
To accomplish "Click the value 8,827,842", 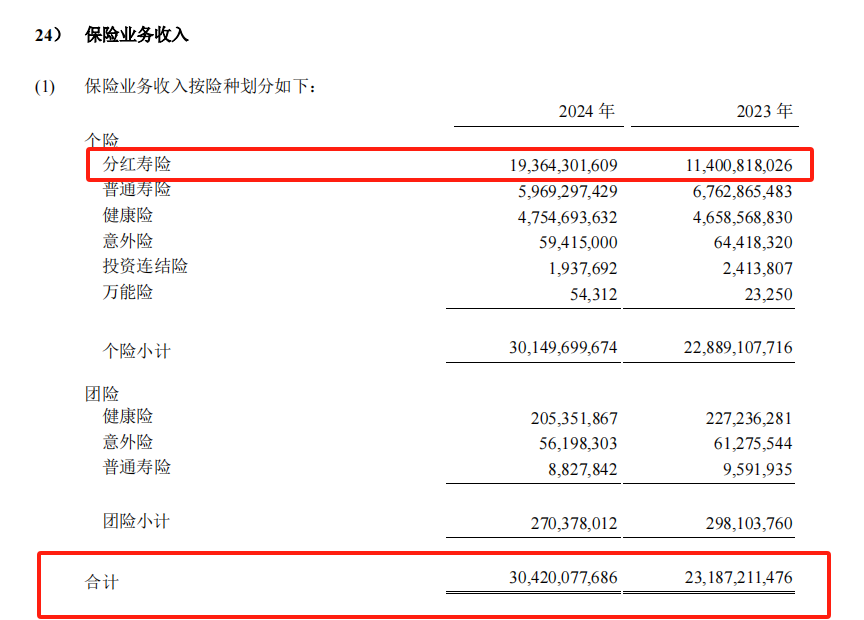I will coord(583,470).
